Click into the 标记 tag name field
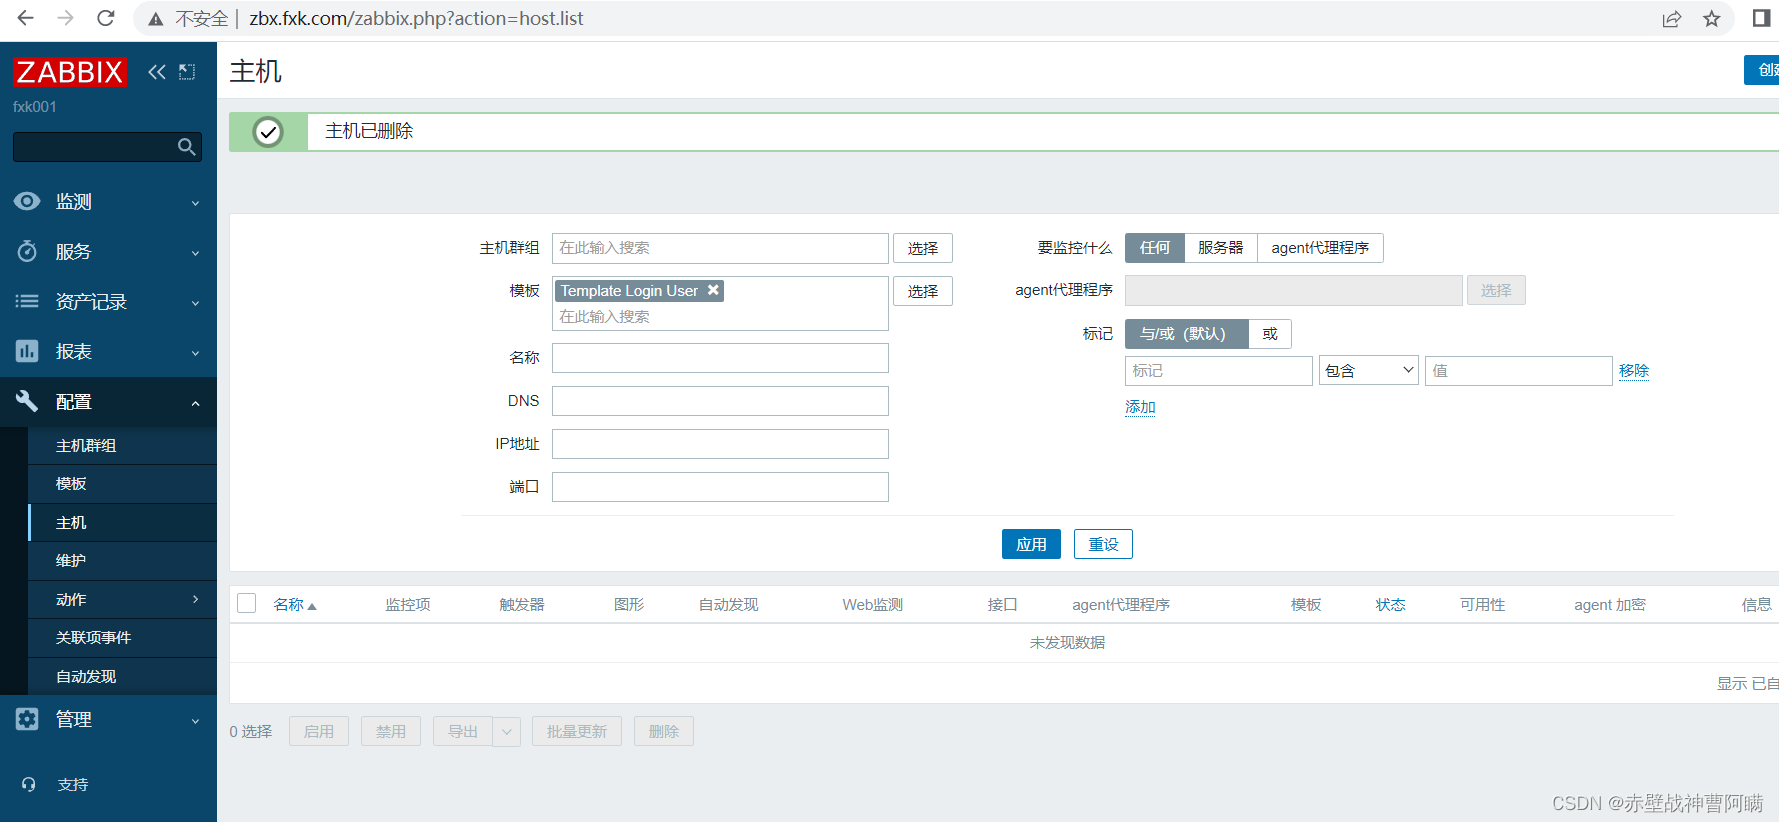 pyautogui.click(x=1218, y=371)
